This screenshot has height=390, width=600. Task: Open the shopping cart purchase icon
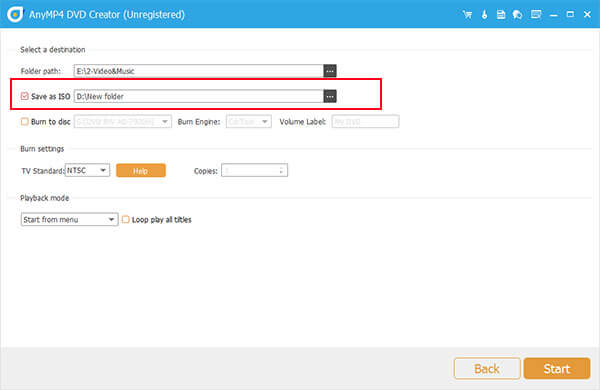(467, 15)
